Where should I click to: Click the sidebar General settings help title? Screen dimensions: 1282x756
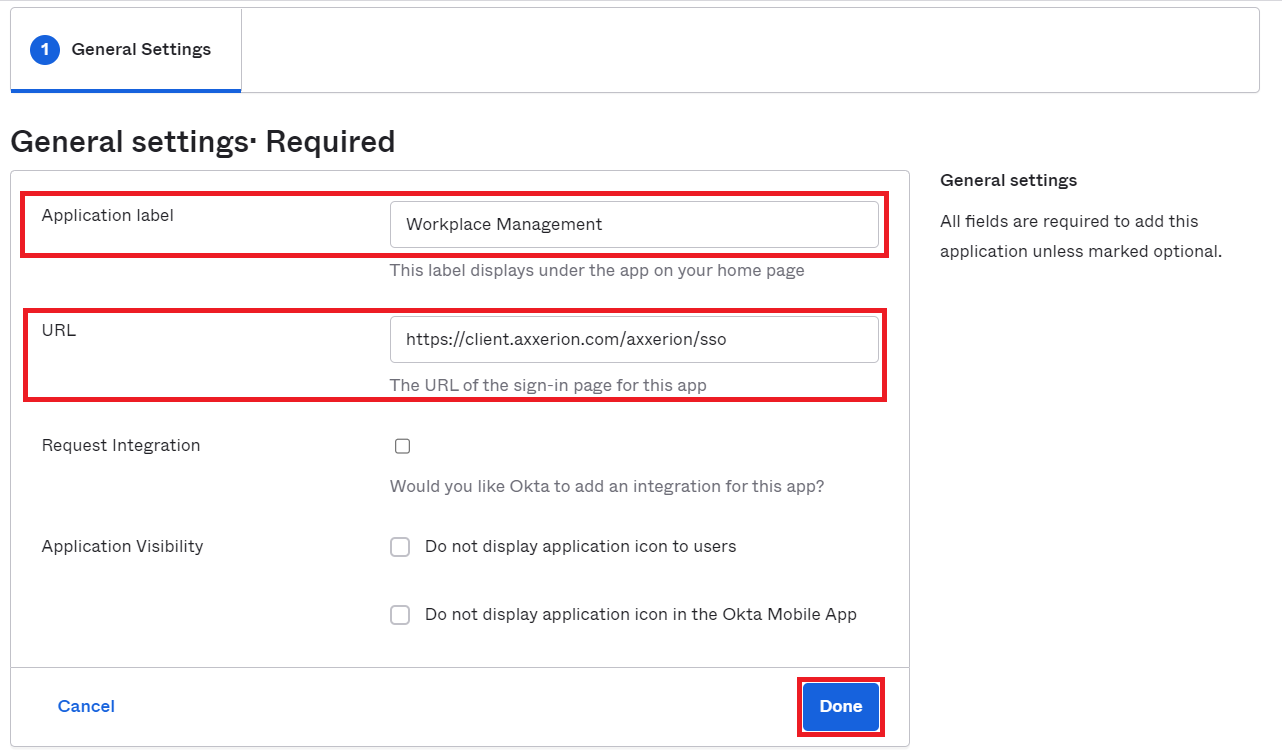click(1009, 181)
